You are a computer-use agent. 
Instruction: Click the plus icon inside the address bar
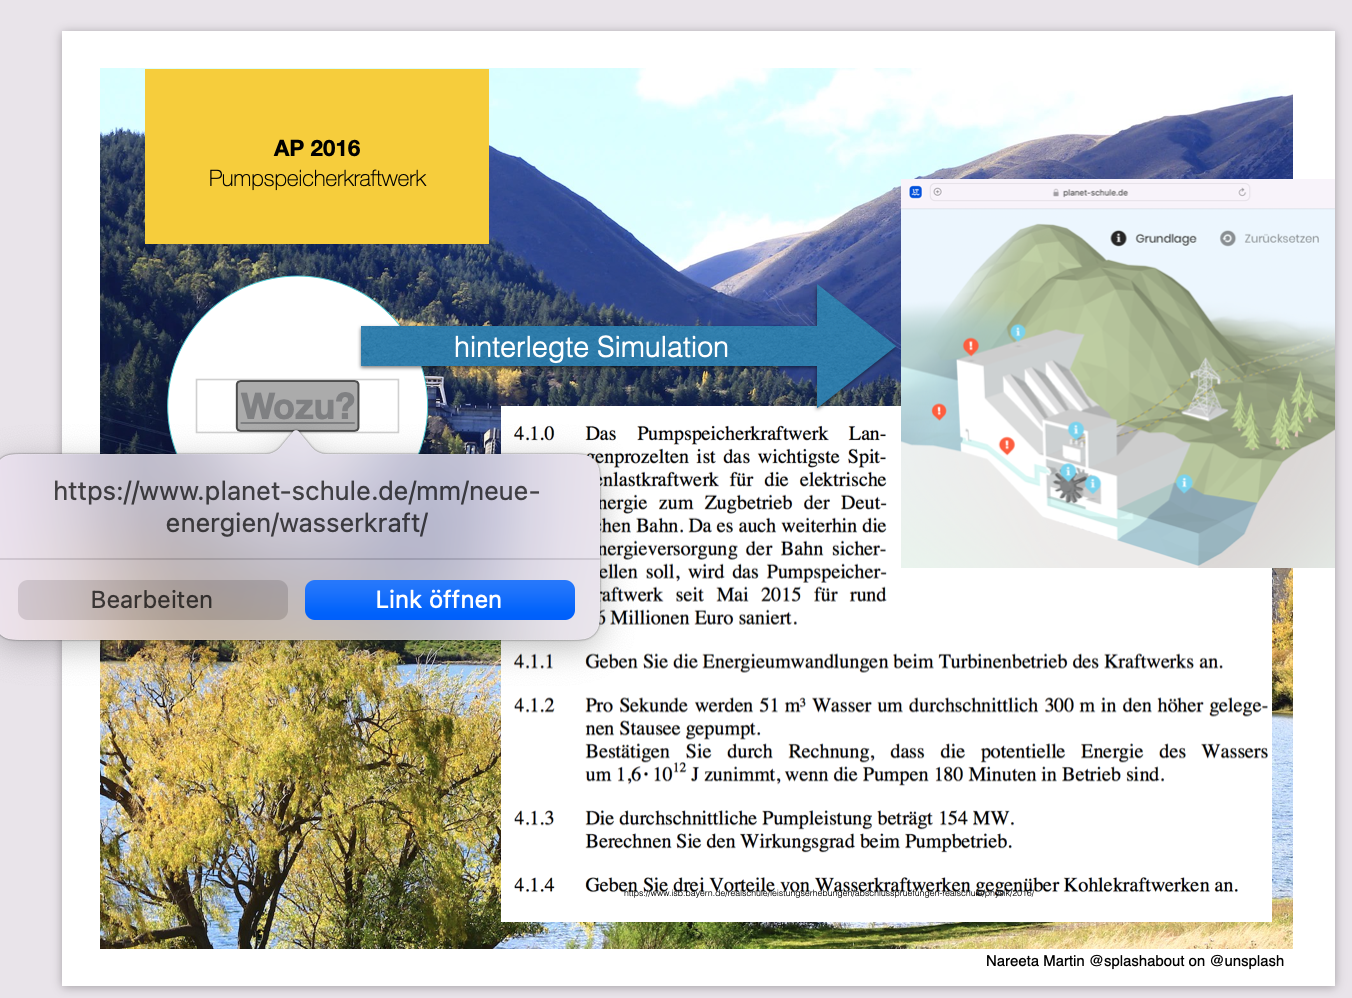point(937,192)
